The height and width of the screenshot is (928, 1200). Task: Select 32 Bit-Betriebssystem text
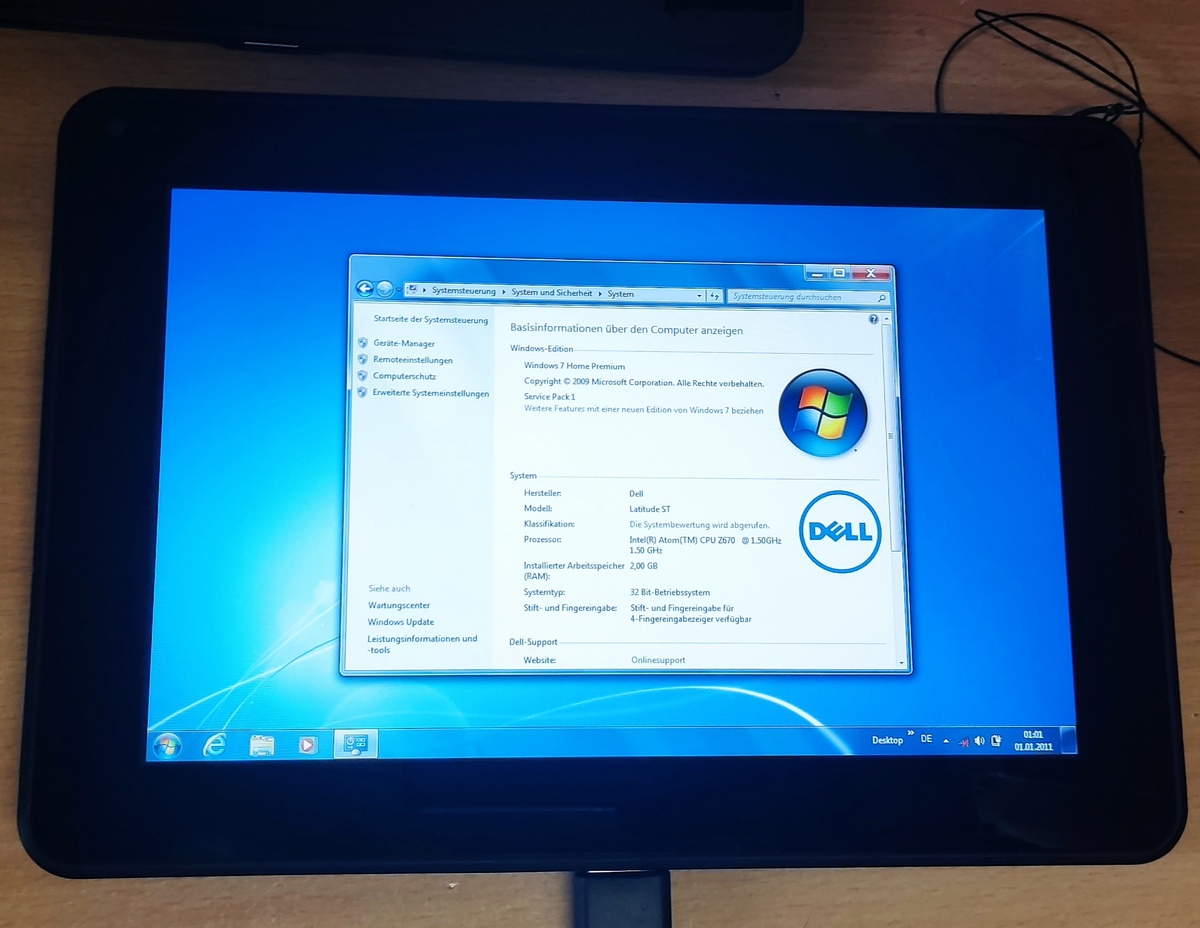[x=670, y=592]
